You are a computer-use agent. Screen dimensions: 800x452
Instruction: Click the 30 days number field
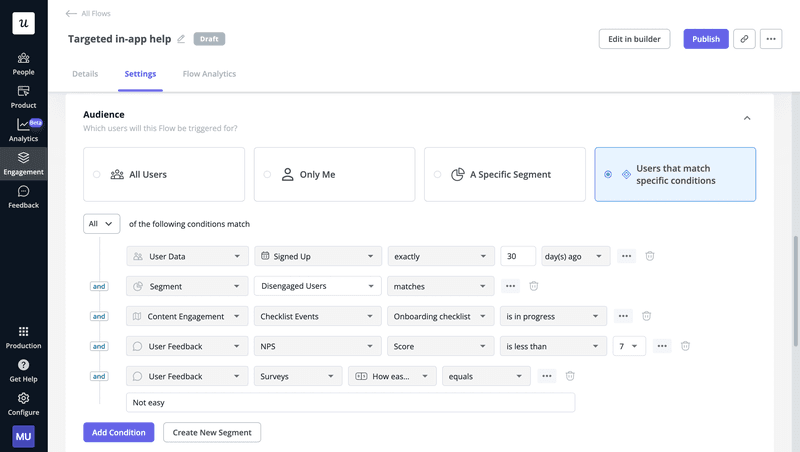click(x=518, y=256)
